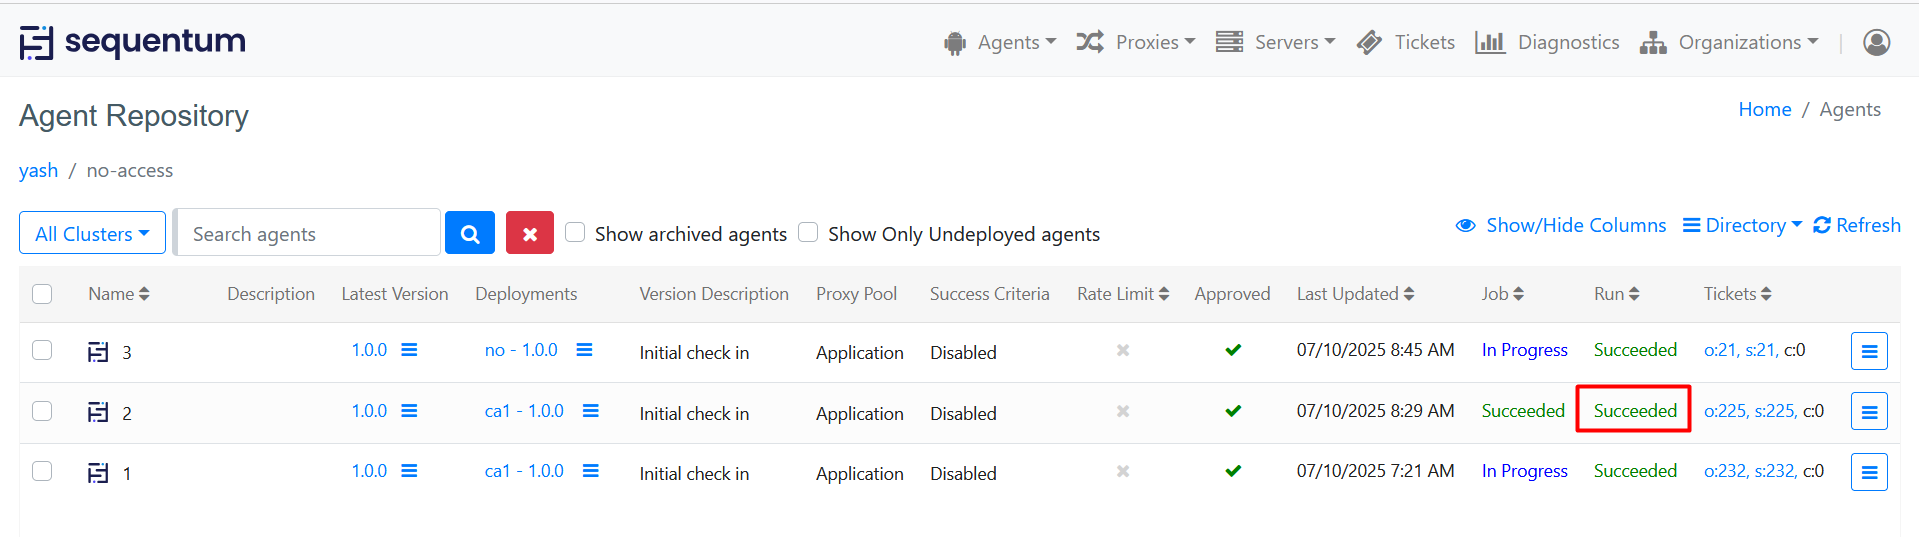Click version list icon beside agent 2's 1.0.0
This screenshot has width=1919, height=537.
409,411
